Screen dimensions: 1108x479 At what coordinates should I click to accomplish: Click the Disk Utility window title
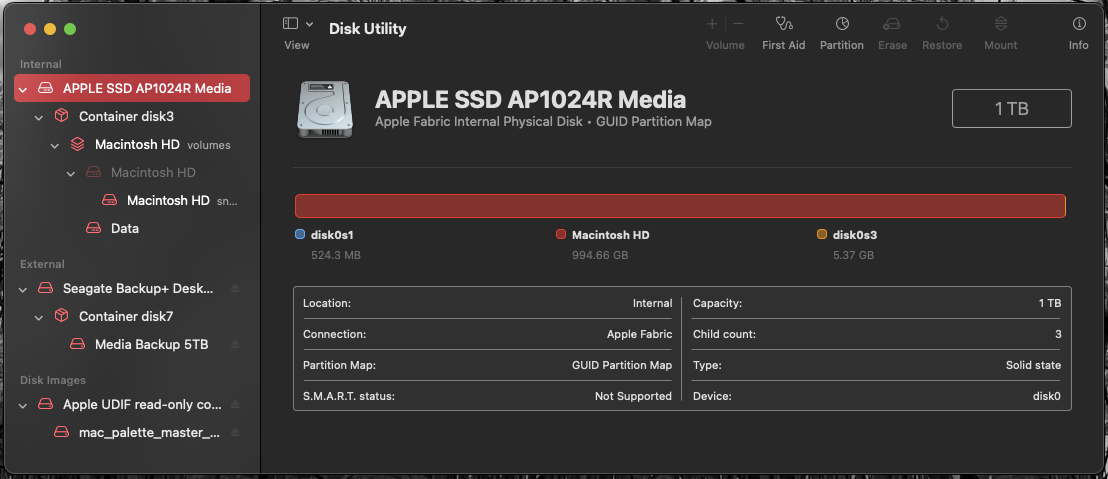[x=367, y=29]
